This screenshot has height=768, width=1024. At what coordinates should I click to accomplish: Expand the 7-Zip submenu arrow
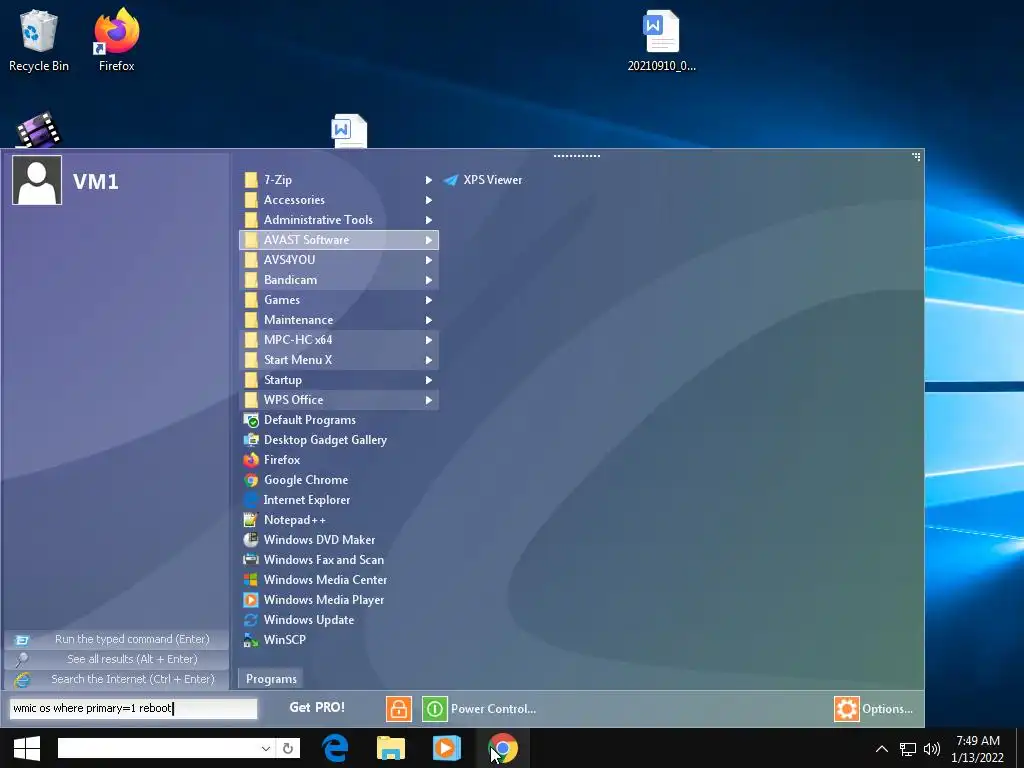[x=429, y=180]
